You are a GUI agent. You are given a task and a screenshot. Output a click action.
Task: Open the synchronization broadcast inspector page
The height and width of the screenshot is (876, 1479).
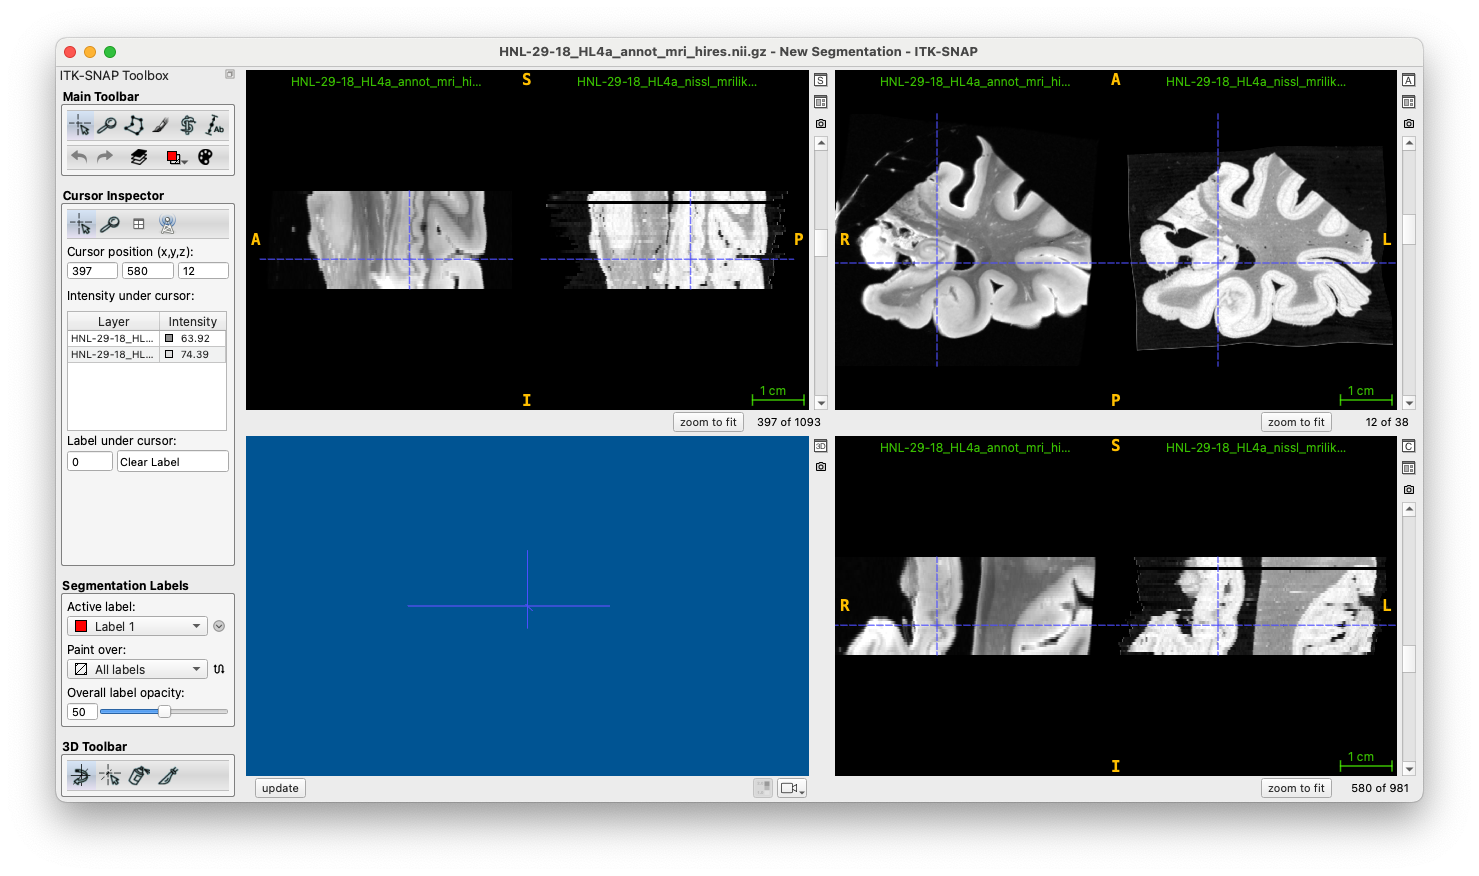[167, 224]
